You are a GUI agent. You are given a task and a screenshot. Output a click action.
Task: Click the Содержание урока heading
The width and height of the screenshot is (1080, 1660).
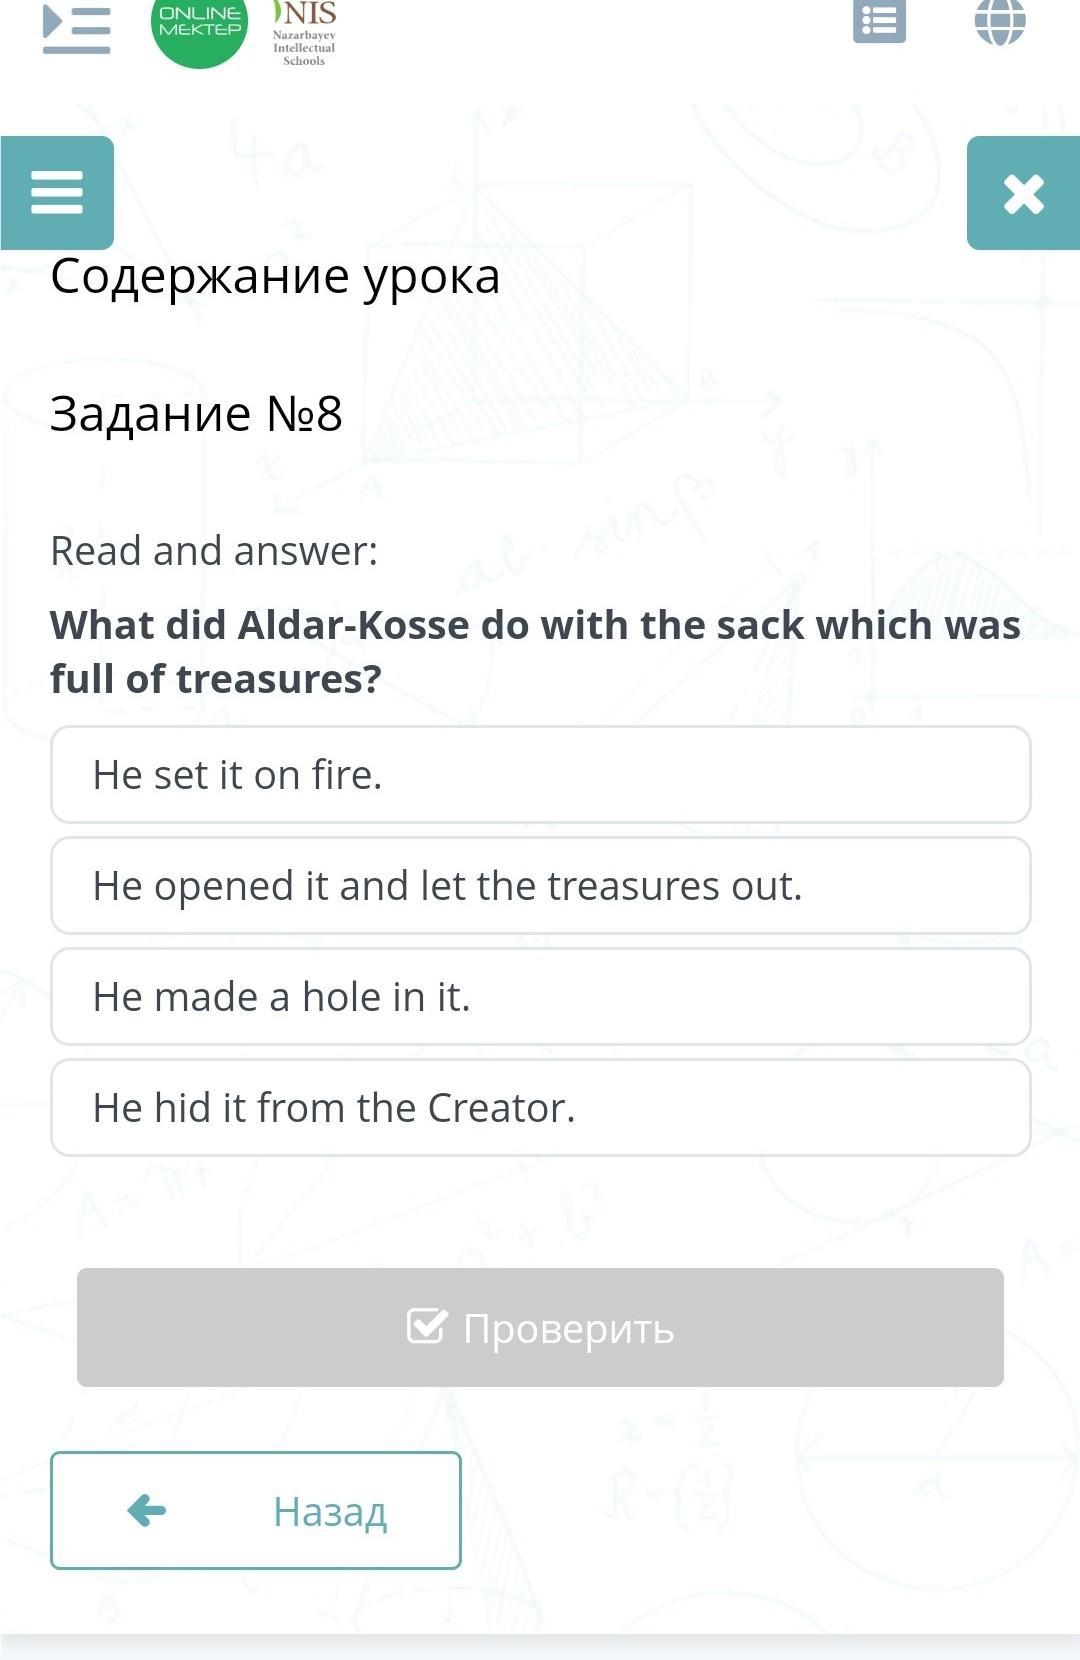tap(275, 276)
